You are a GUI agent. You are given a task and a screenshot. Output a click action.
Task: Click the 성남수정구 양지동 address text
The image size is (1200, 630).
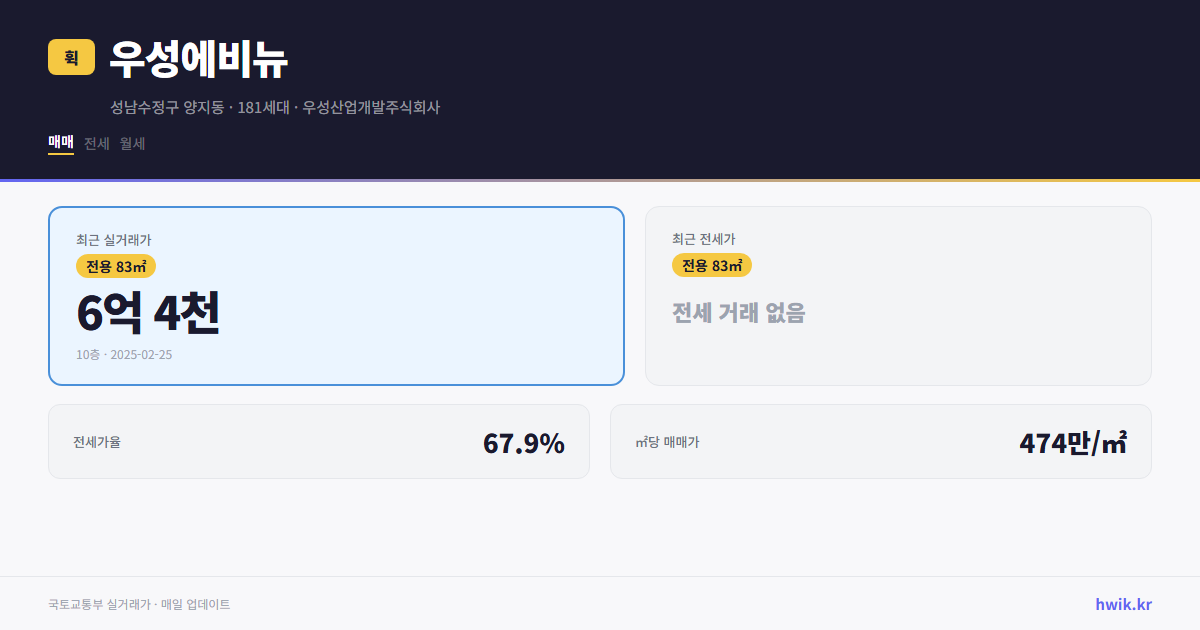tap(167, 108)
